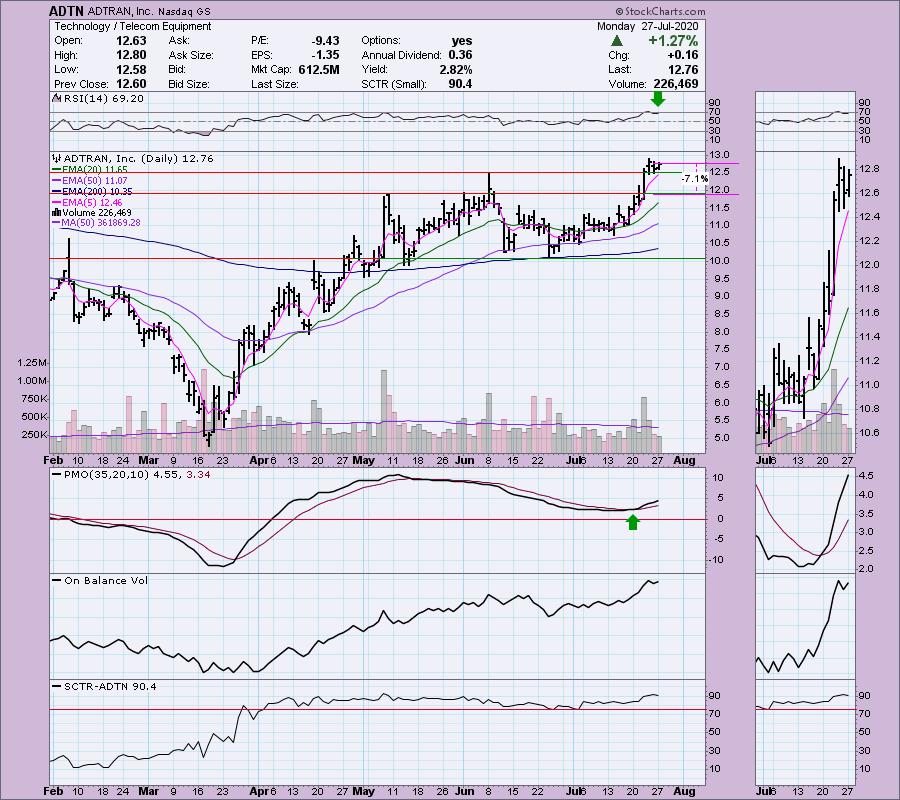Screen dimensions: 900x800
Task: Select the Low value 12.58
Action: (131, 69)
